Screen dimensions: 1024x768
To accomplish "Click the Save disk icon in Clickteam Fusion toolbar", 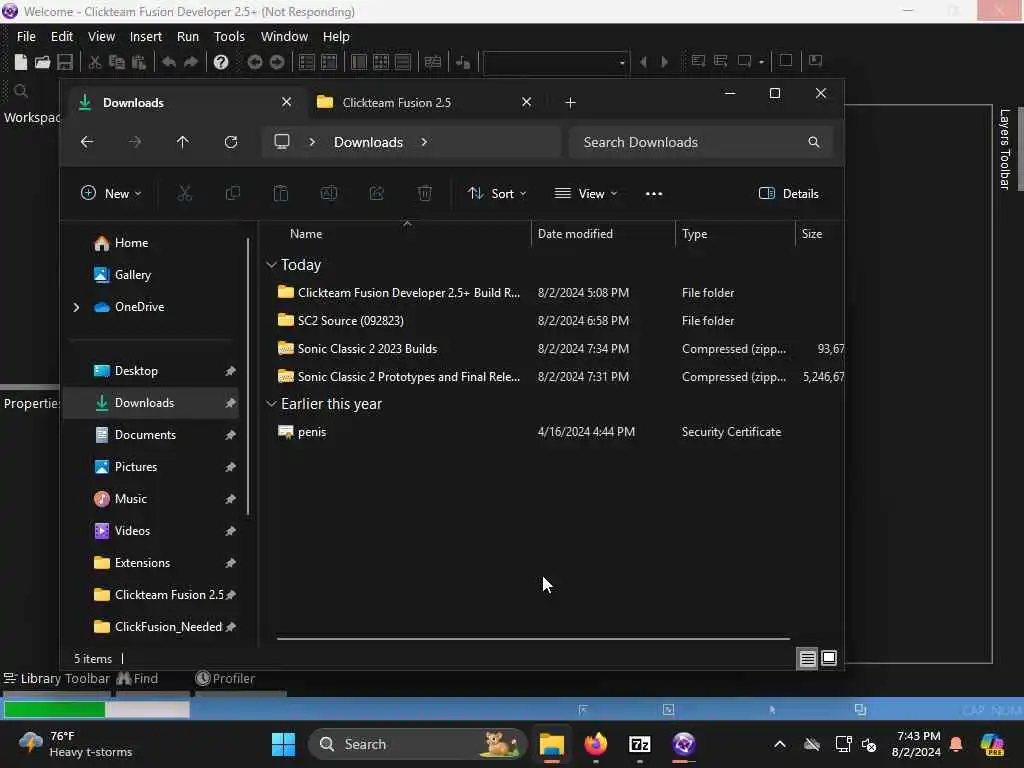I will [65, 62].
